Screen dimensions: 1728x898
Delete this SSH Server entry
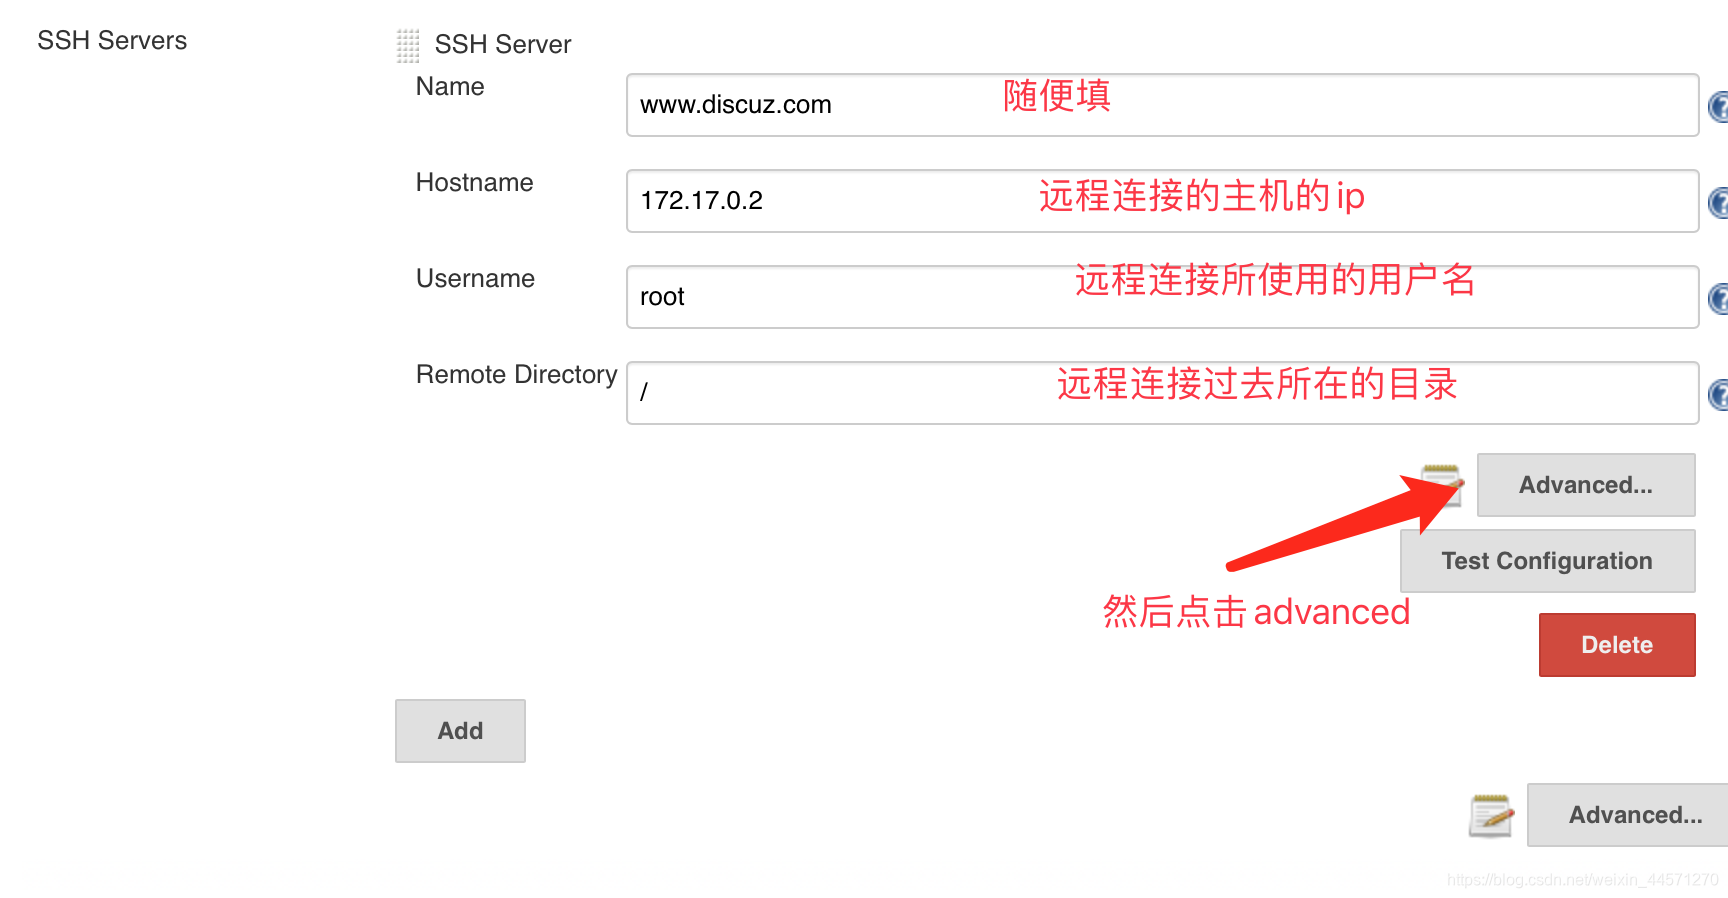pyautogui.click(x=1617, y=645)
